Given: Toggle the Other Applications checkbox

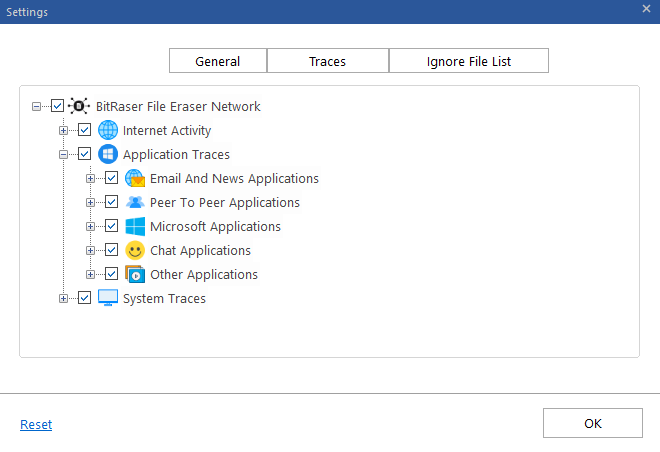Looking at the screenshot, I should tap(112, 274).
